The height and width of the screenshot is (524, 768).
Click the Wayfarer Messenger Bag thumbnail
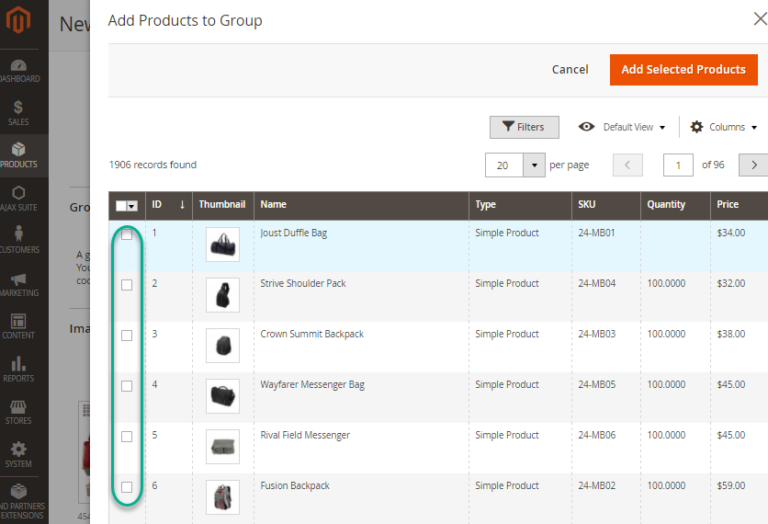click(222, 396)
